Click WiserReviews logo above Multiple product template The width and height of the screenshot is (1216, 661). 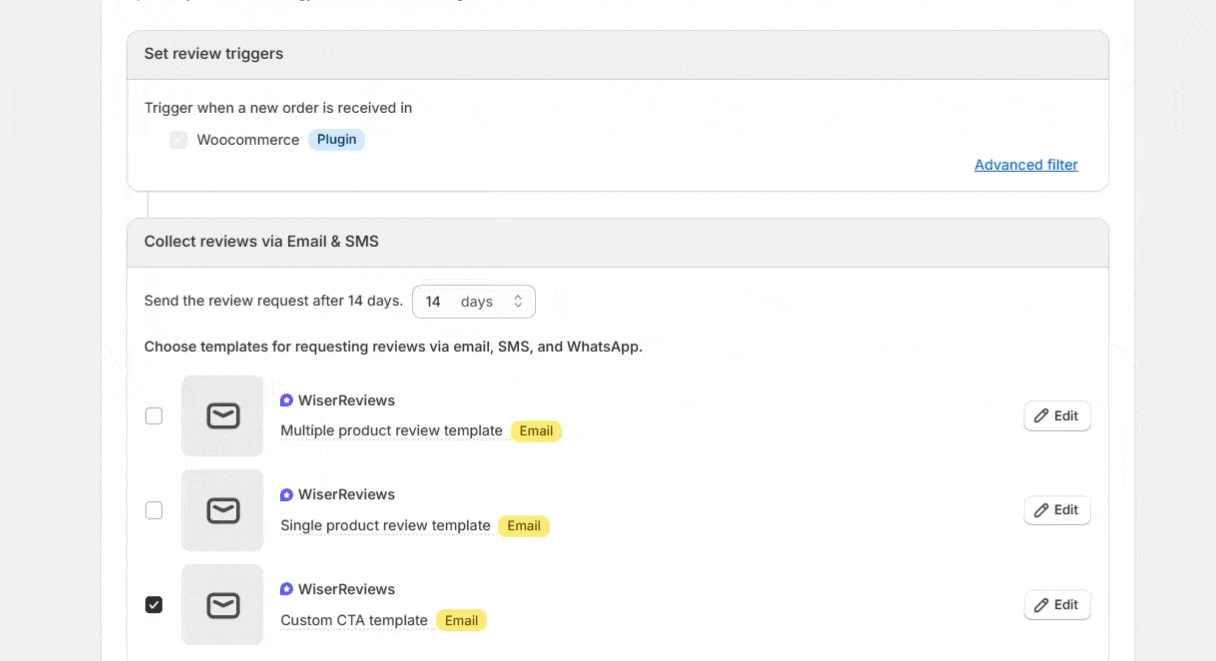[287, 400]
